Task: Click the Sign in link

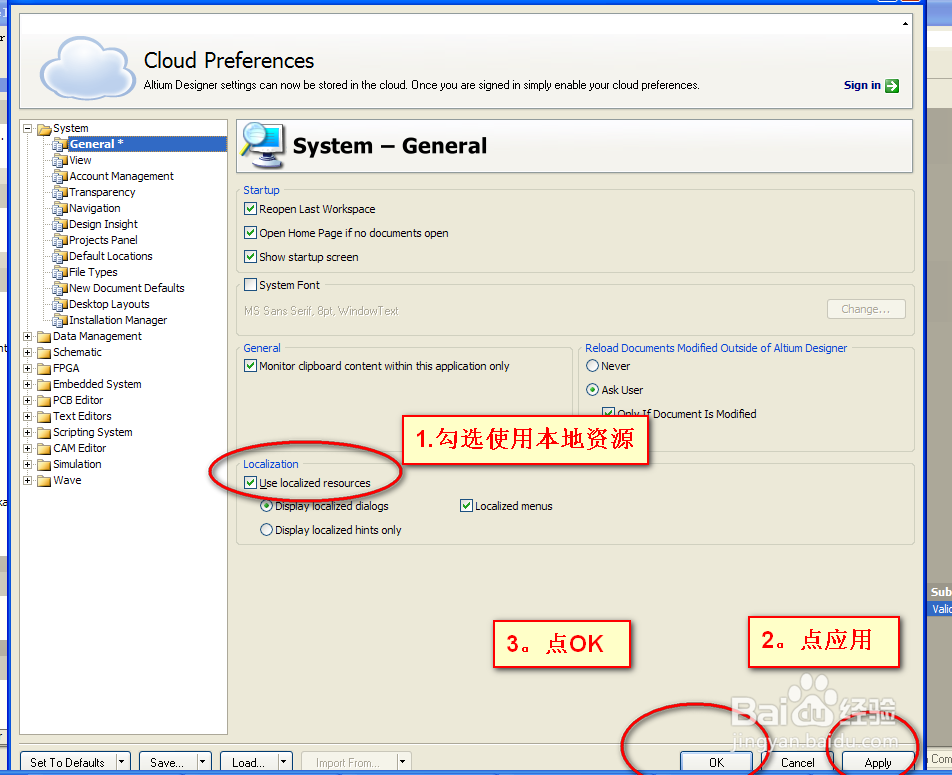Action: pyautogui.click(x=862, y=85)
